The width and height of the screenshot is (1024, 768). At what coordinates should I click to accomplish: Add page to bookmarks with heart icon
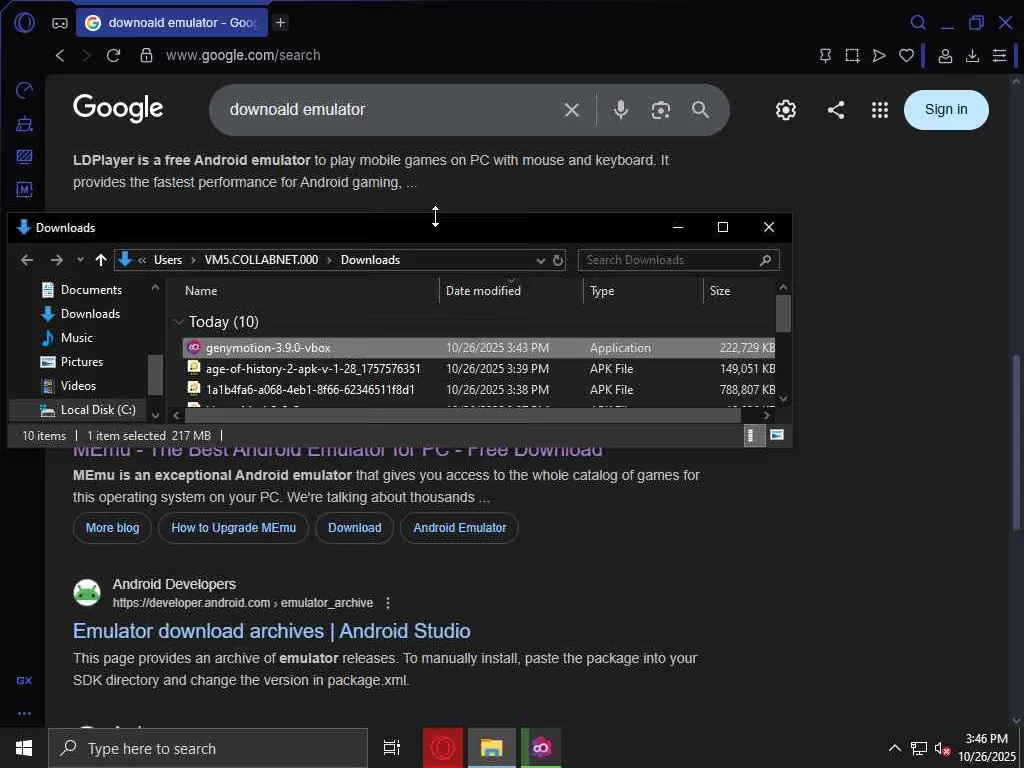tap(906, 56)
